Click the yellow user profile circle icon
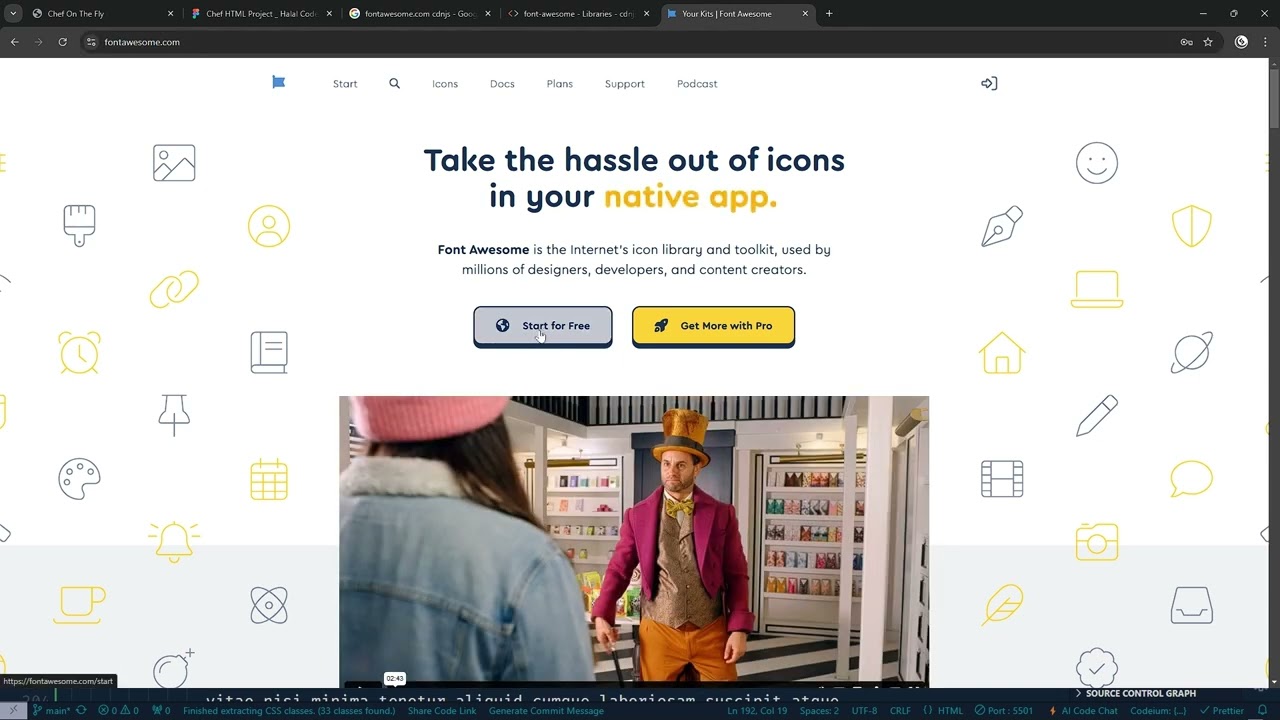1280x720 pixels. click(269, 227)
